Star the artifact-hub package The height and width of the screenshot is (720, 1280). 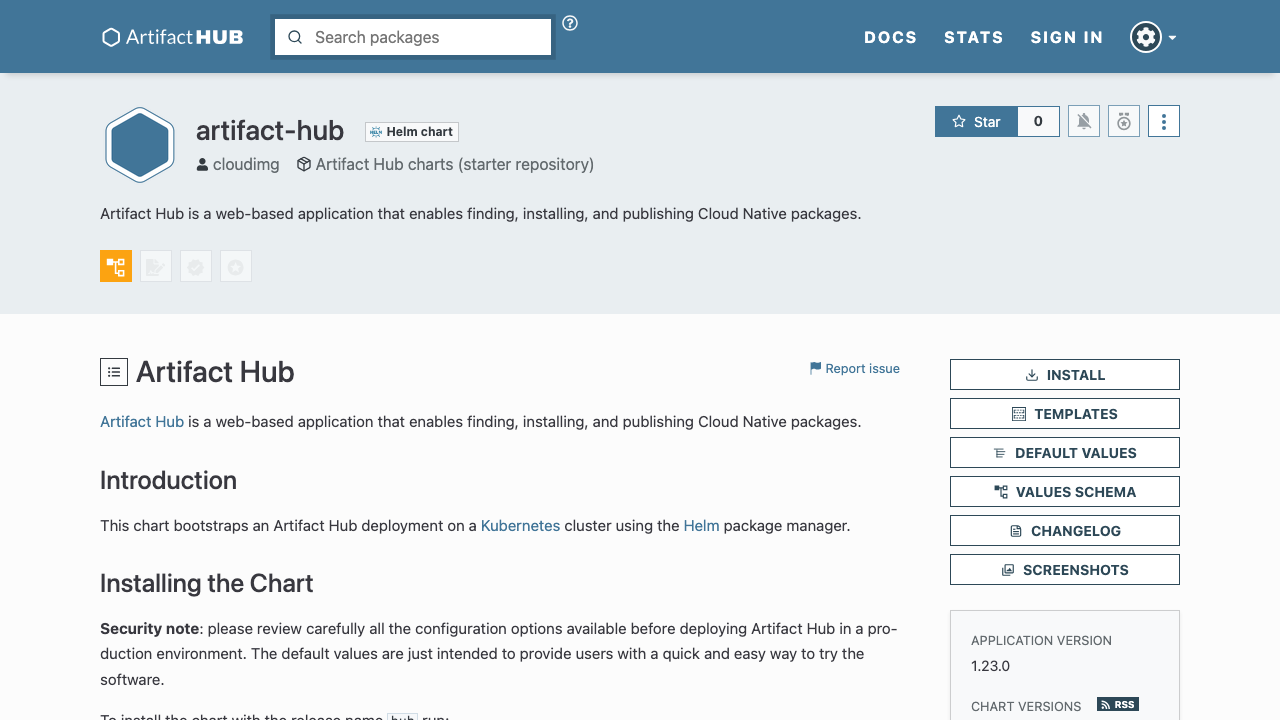pos(976,121)
